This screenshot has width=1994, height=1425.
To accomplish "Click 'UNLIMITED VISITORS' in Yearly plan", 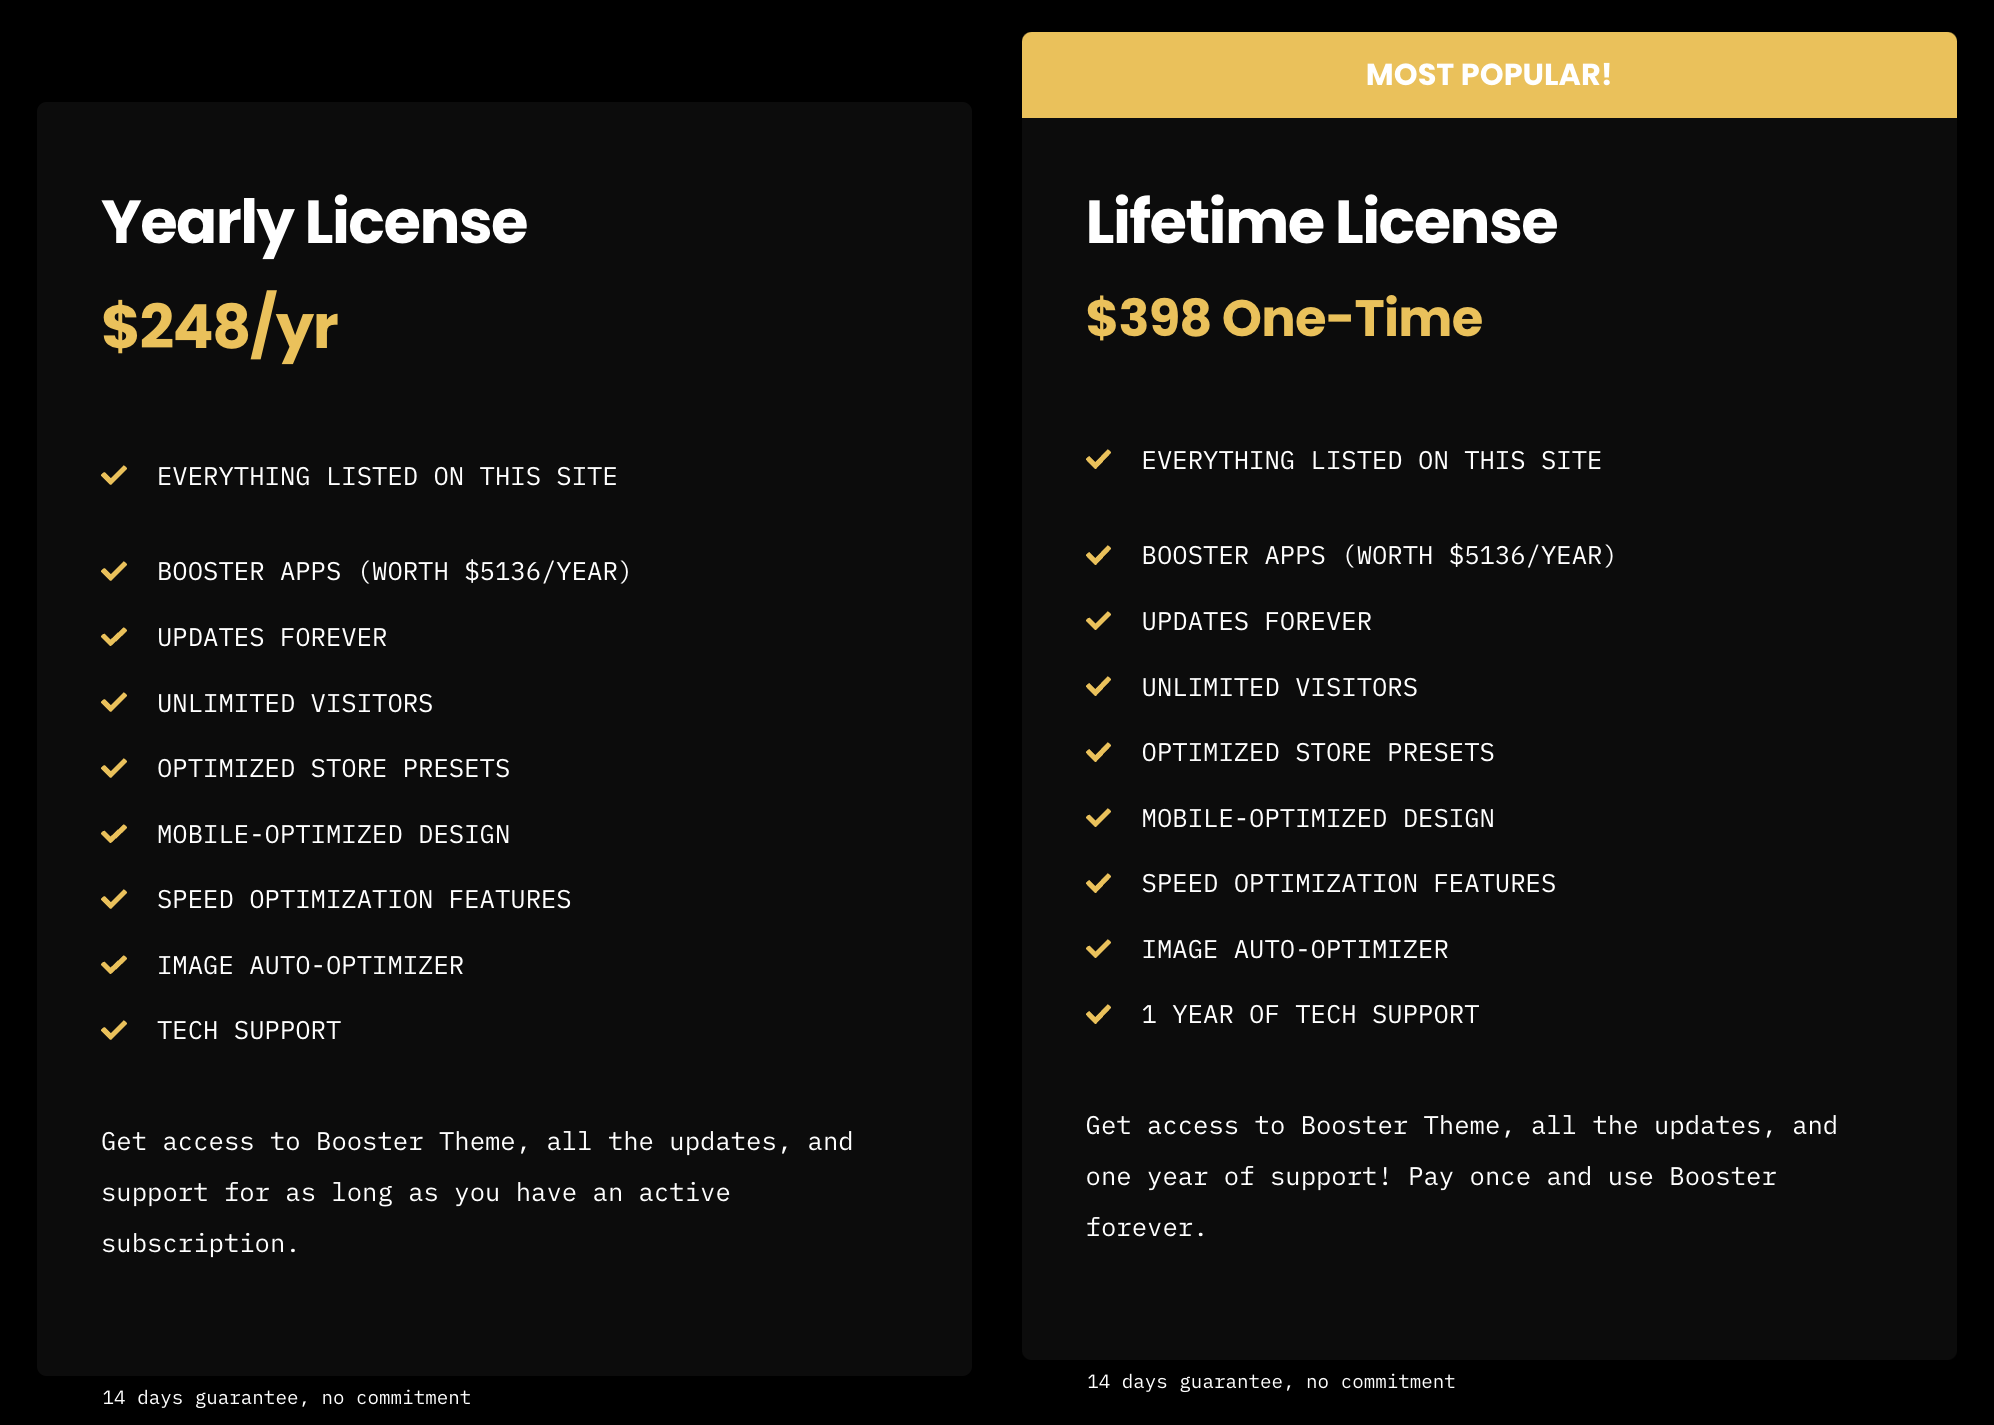I will click(x=295, y=704).
